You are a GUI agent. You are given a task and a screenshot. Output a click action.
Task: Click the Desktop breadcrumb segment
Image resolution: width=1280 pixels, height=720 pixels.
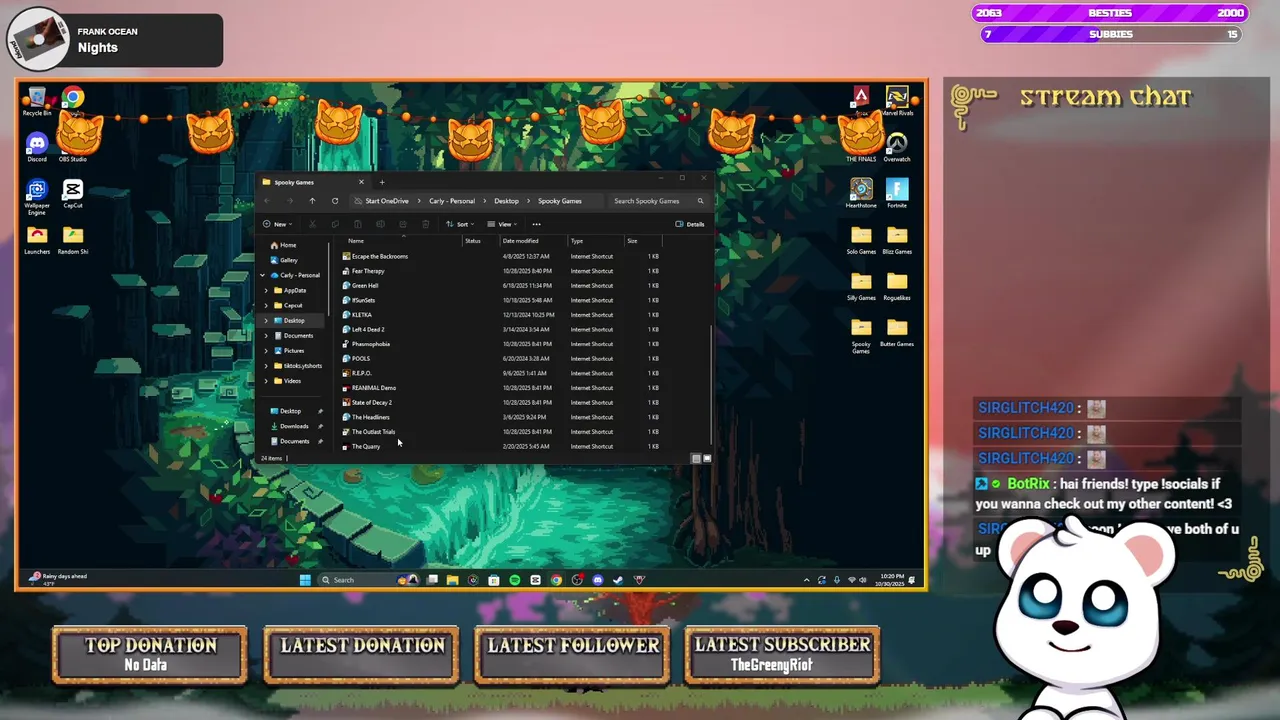pos(506,201)
